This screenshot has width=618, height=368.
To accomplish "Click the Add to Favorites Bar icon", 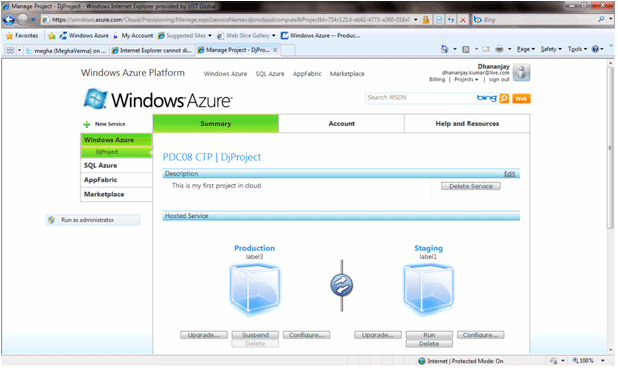I will [x=52, y=36].
